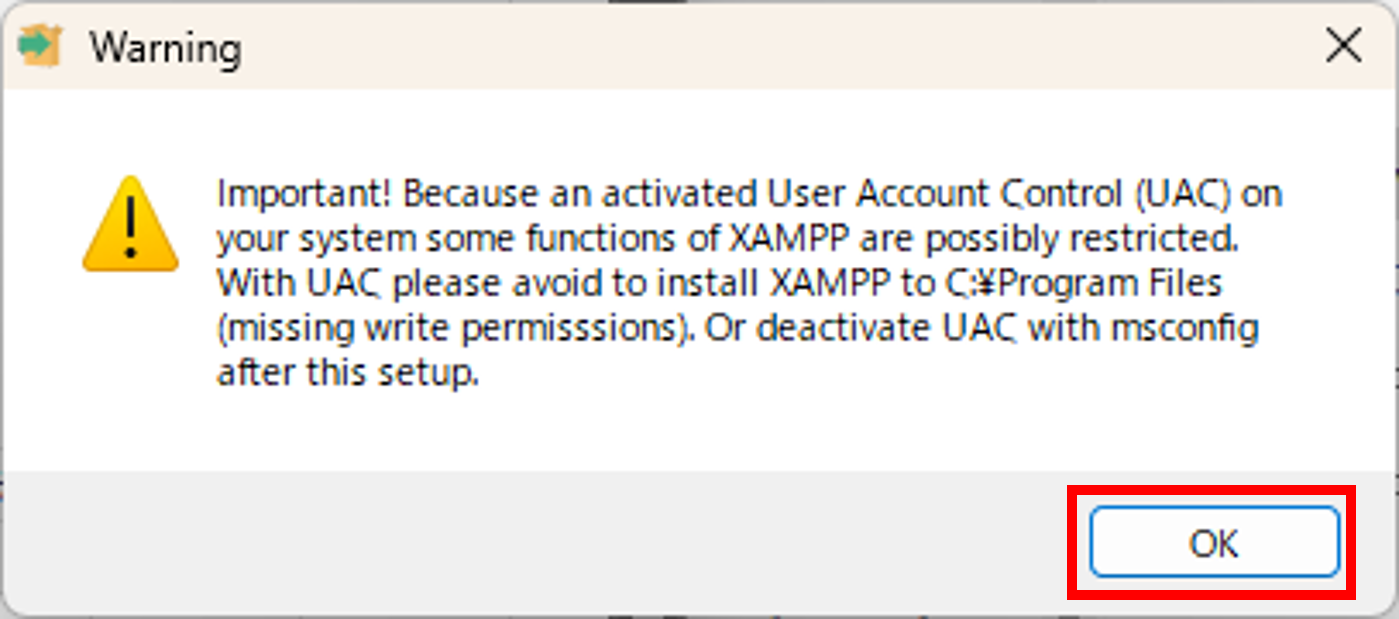Click the dialog title bar area
The width and height of the screenshot is (1399, 619).
700,45
